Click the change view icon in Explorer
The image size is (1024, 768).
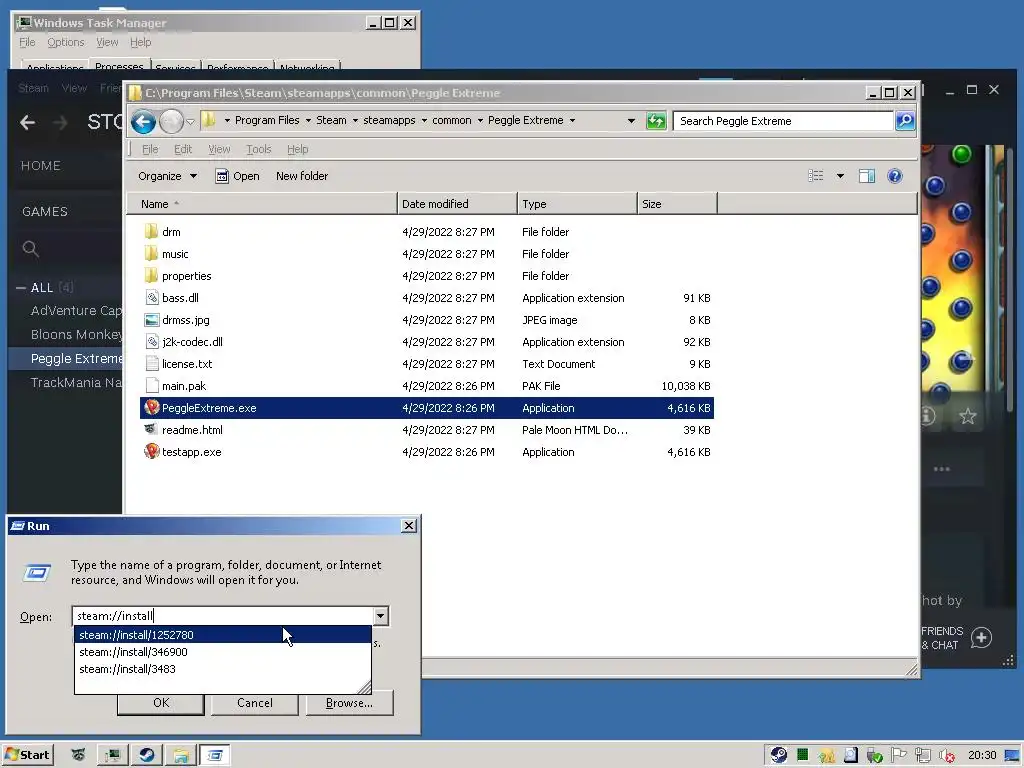816,176
